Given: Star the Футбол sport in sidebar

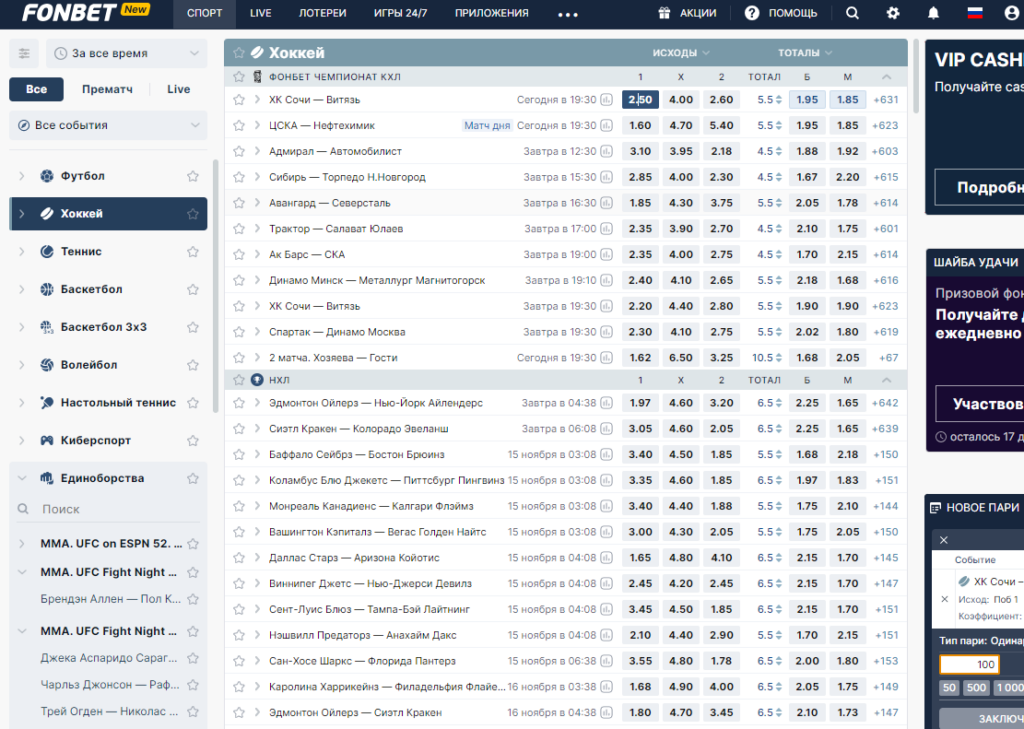Looking at the screenshot, I should click(x=193, y=176).
